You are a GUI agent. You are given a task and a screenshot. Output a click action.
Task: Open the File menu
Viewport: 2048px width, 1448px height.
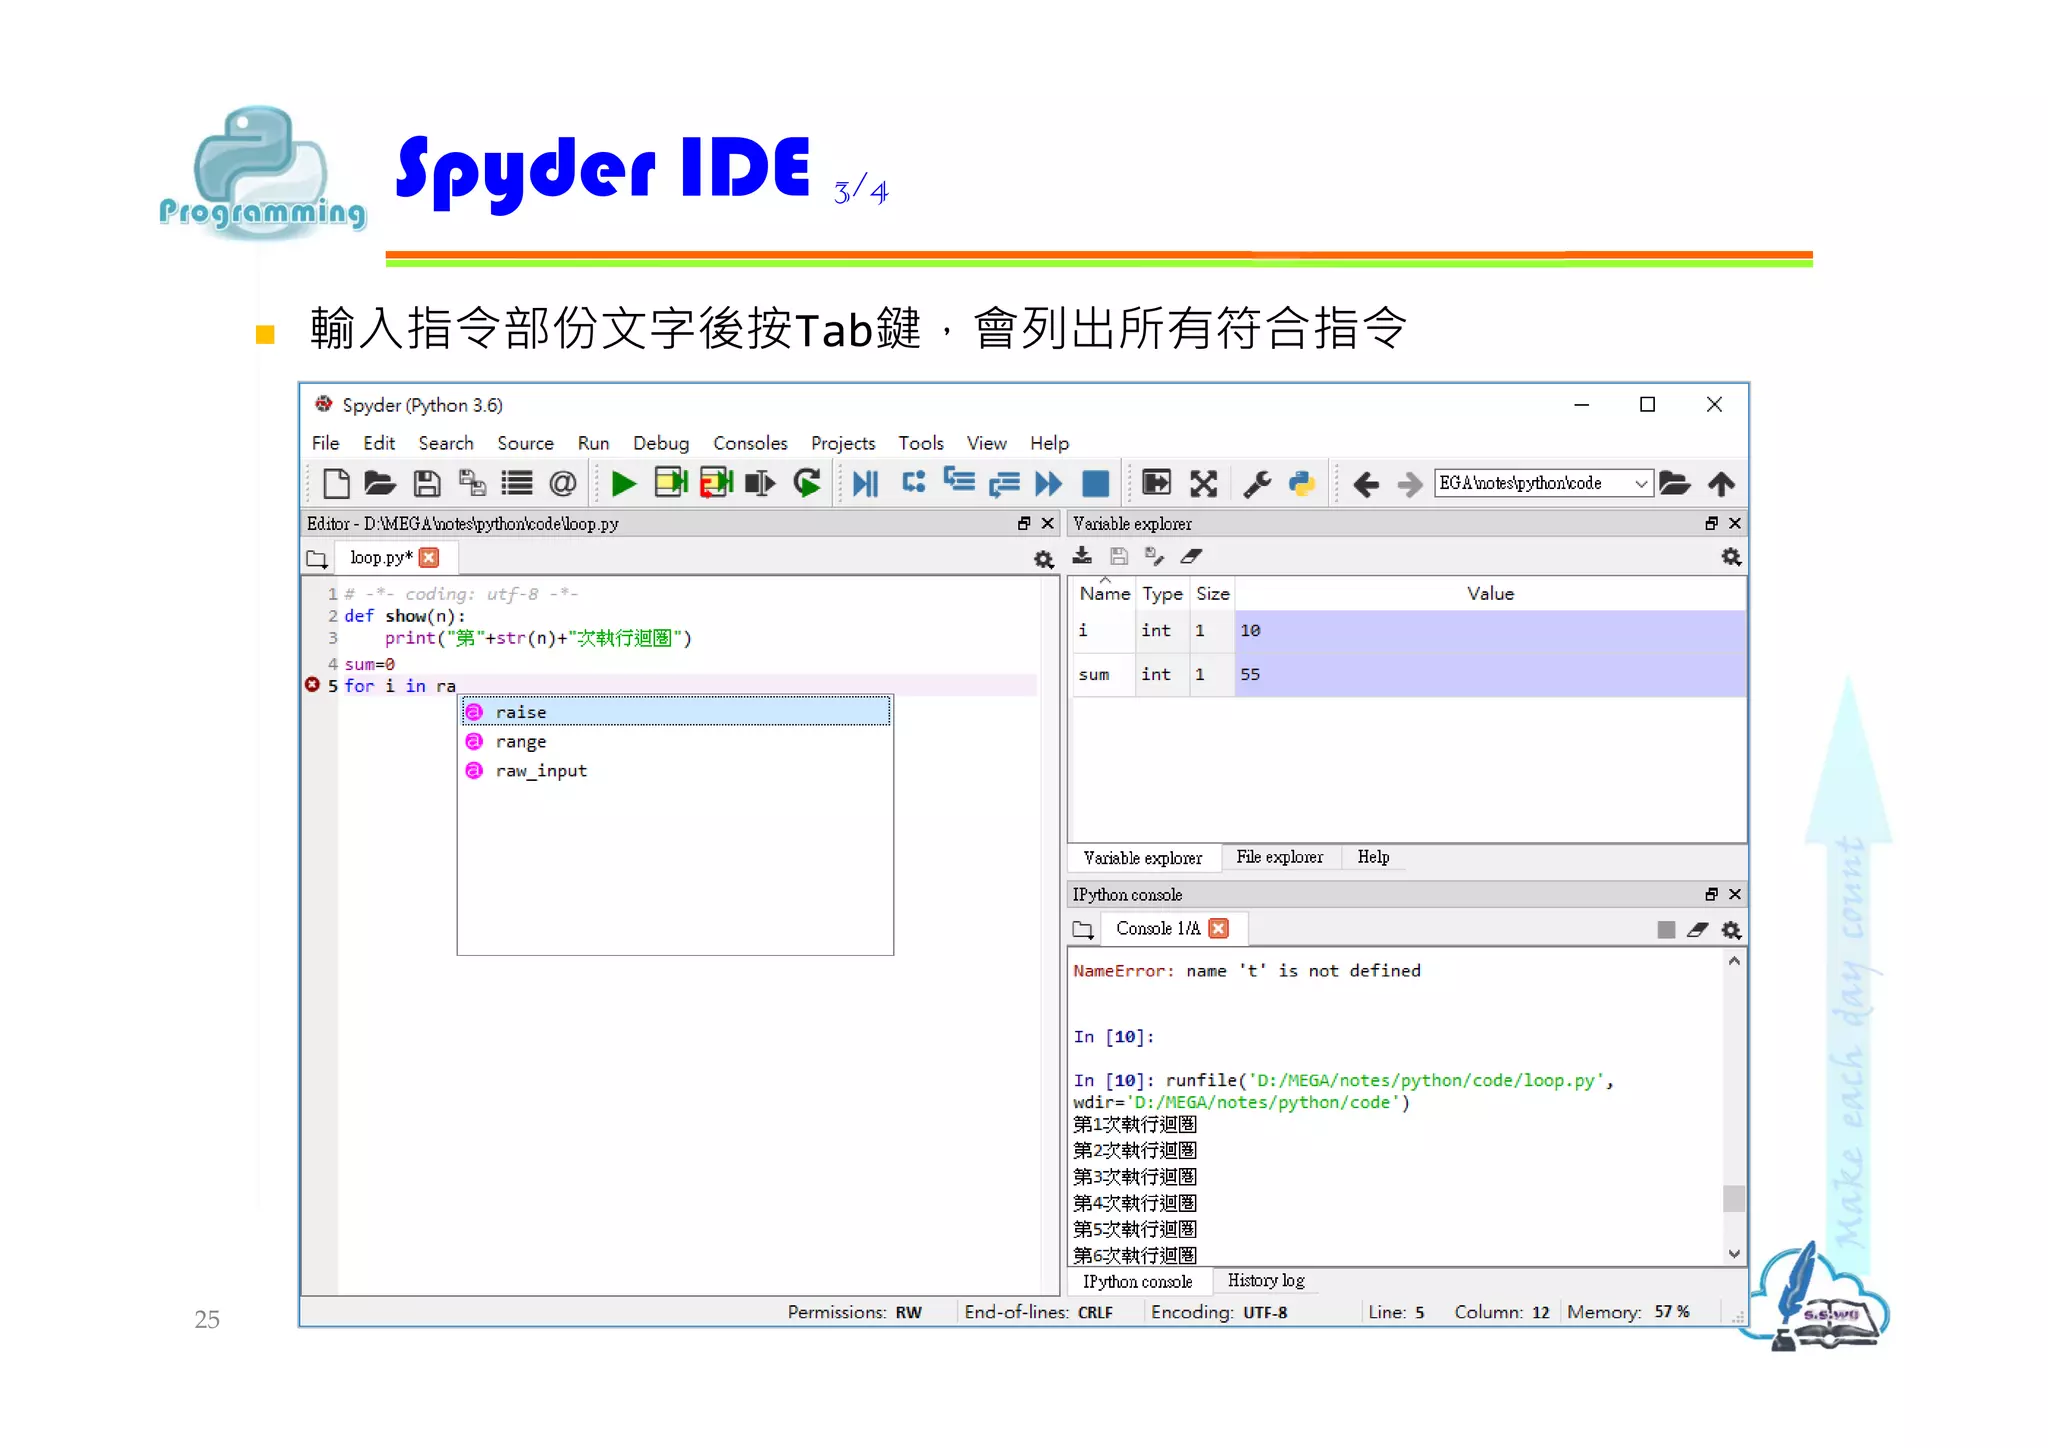tap(325, 443)
